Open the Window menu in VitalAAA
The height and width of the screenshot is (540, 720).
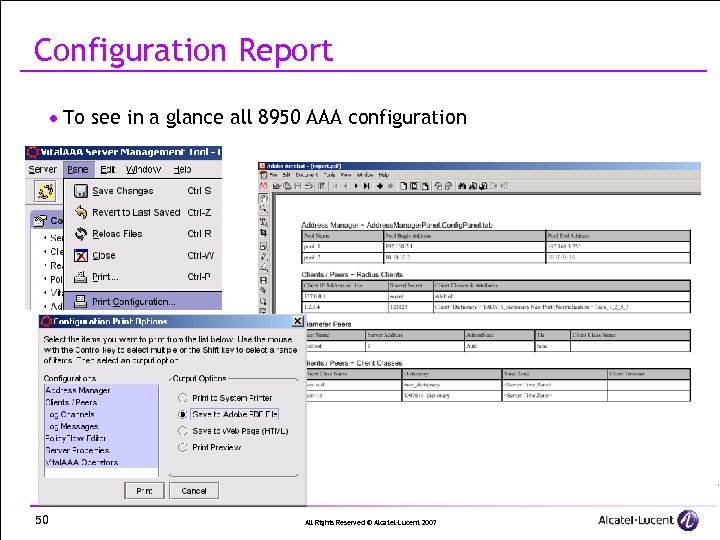coord(143,169)
